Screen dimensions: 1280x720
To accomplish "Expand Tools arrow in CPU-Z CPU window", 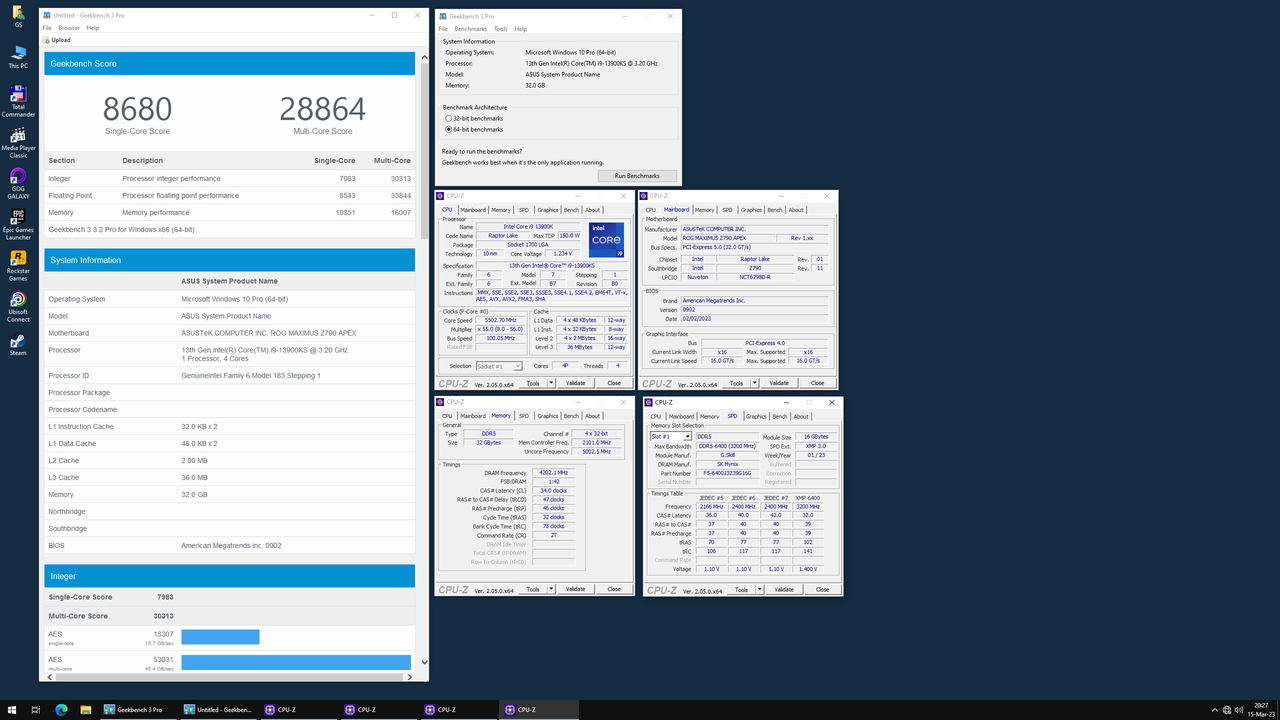I will point(550,383).
